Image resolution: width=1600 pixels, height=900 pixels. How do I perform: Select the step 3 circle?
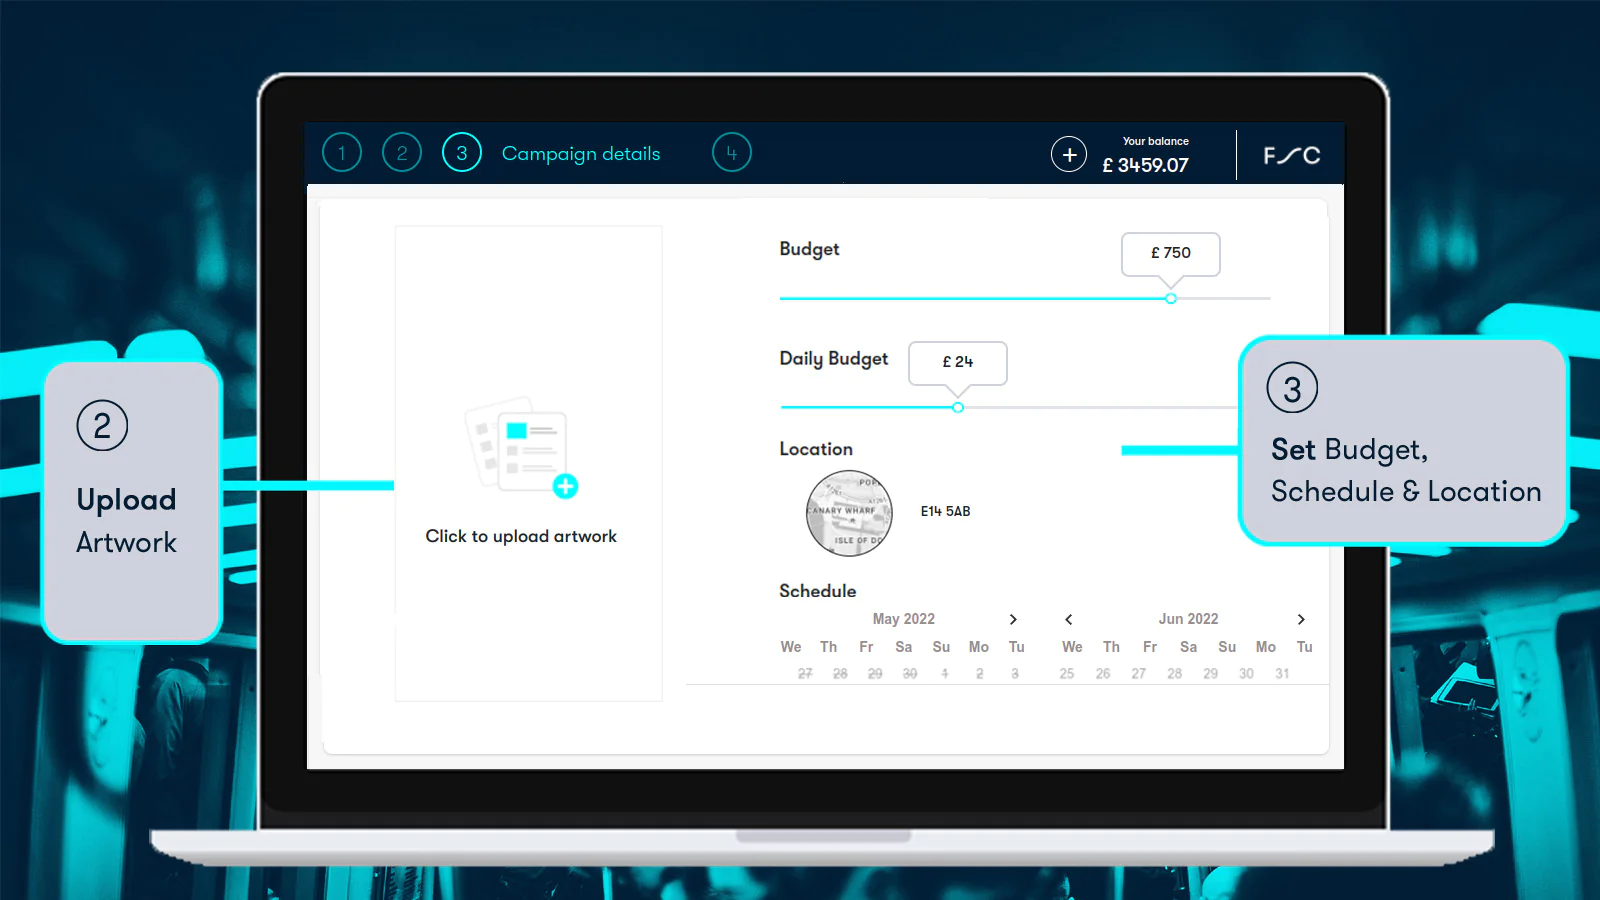point(462,153)
